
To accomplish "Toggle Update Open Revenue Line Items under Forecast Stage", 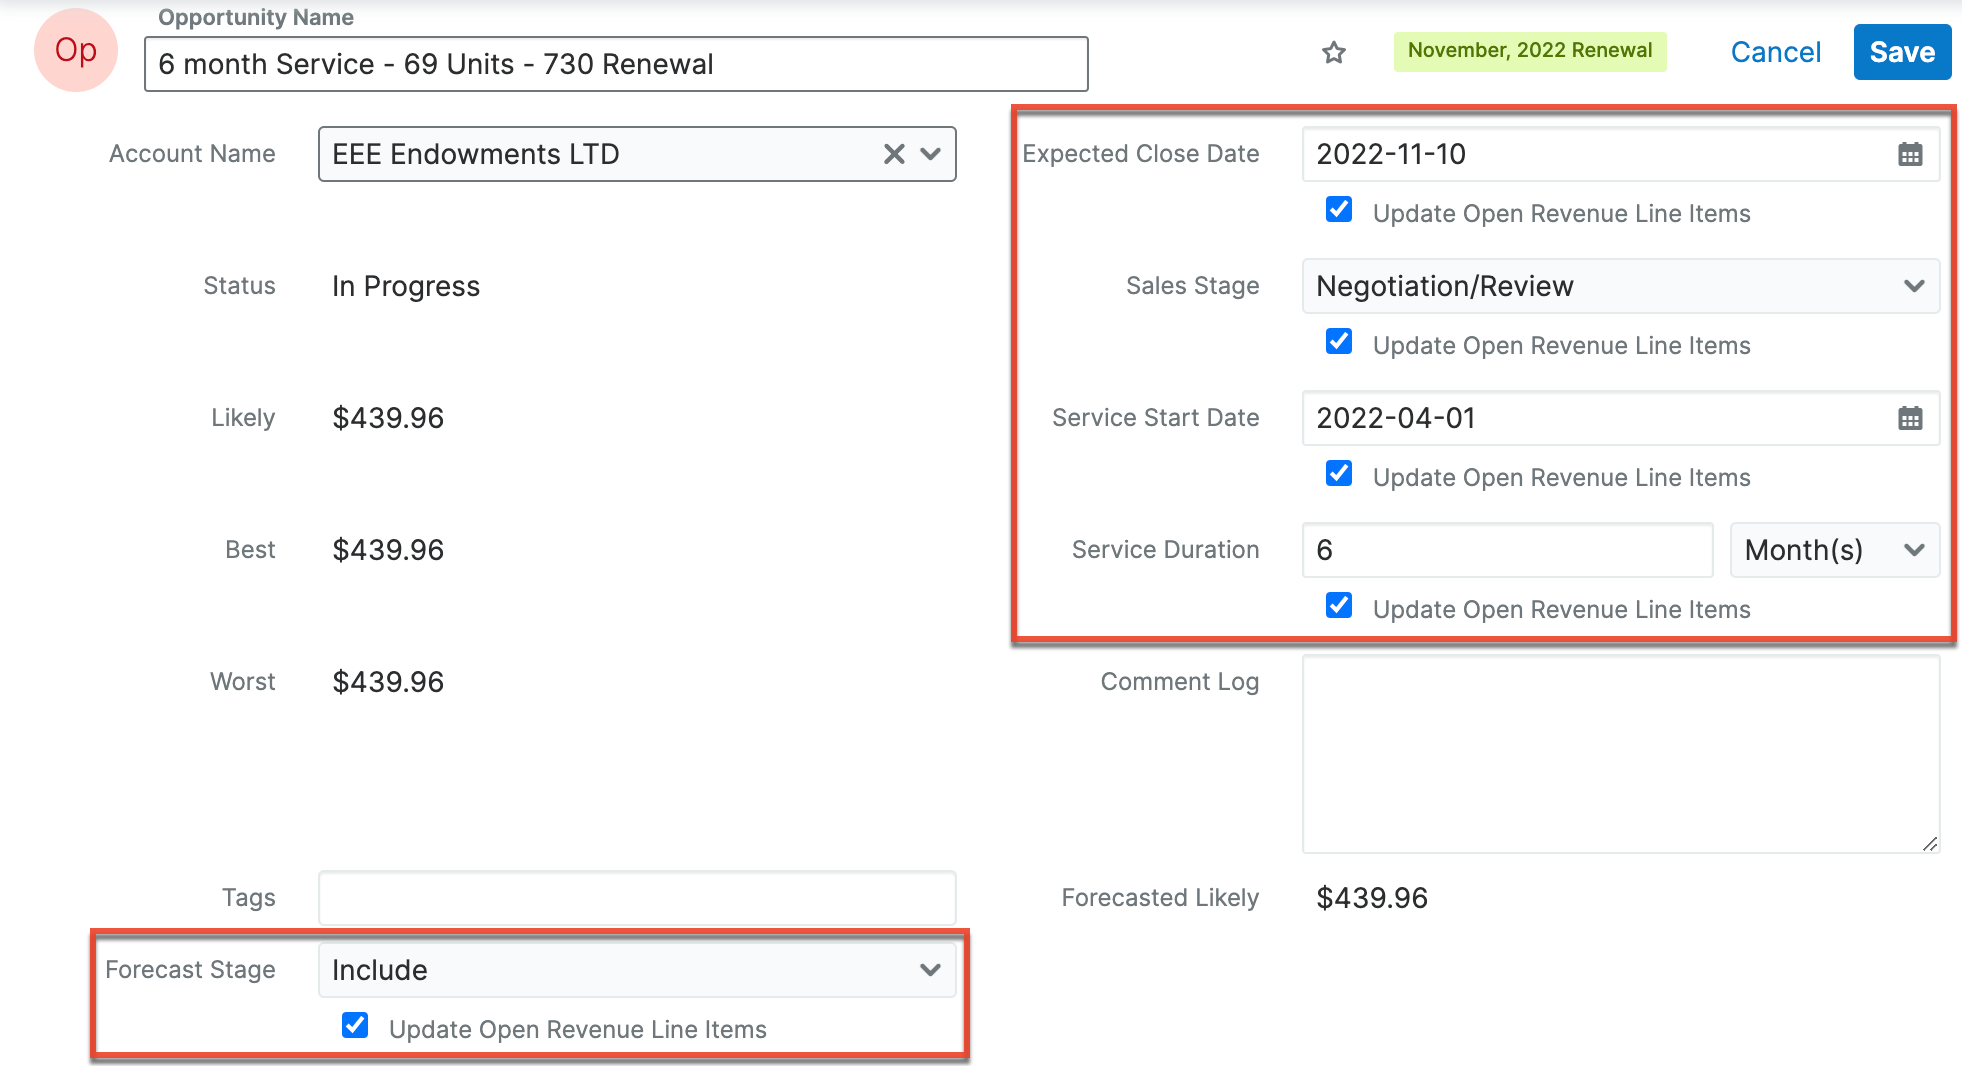I will [355, 1026].
